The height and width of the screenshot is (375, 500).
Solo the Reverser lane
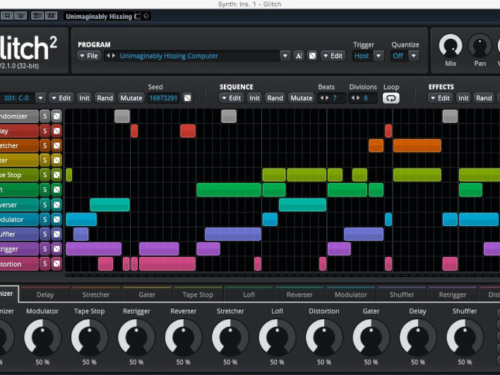tap(45, 205)
